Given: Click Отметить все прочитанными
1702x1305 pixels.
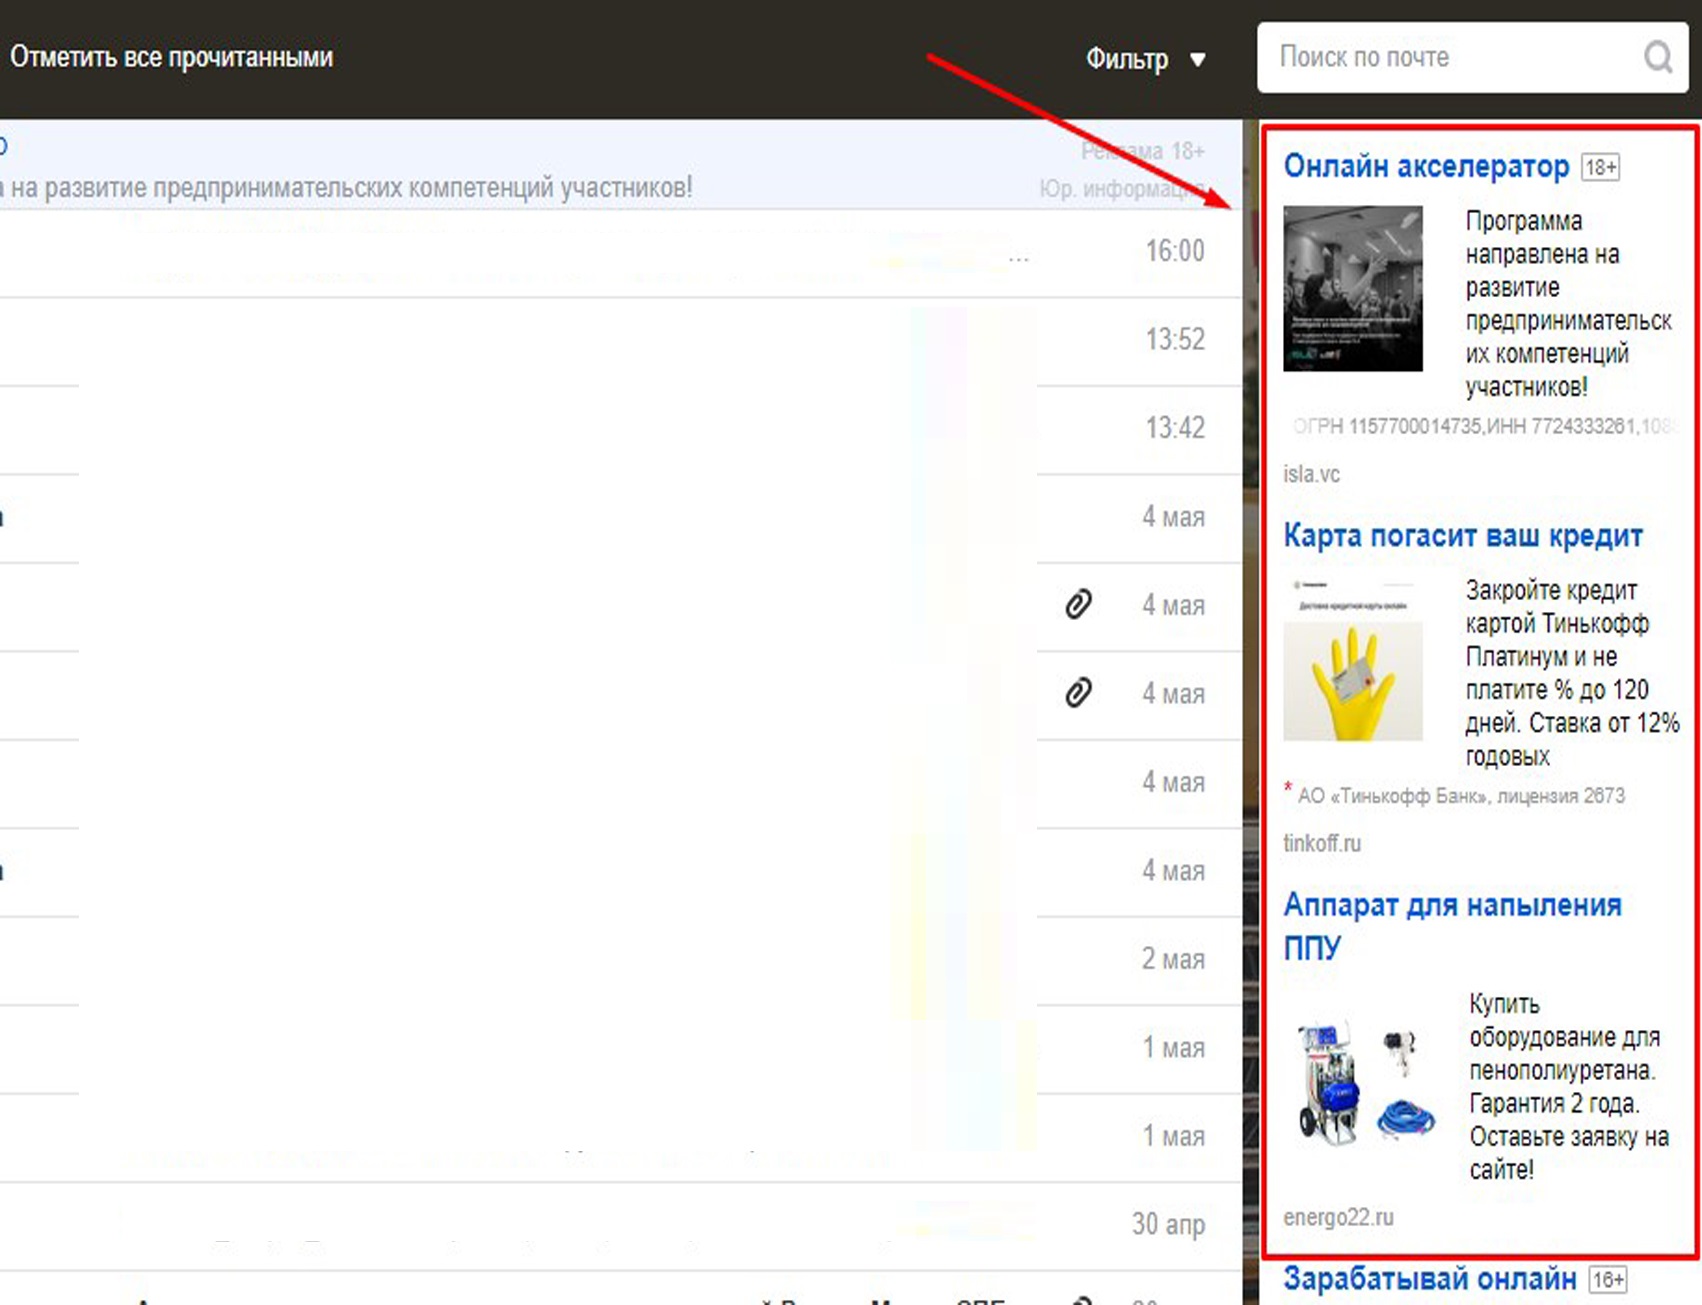Looking at the screenshot, I should click(x=171, y=57).
